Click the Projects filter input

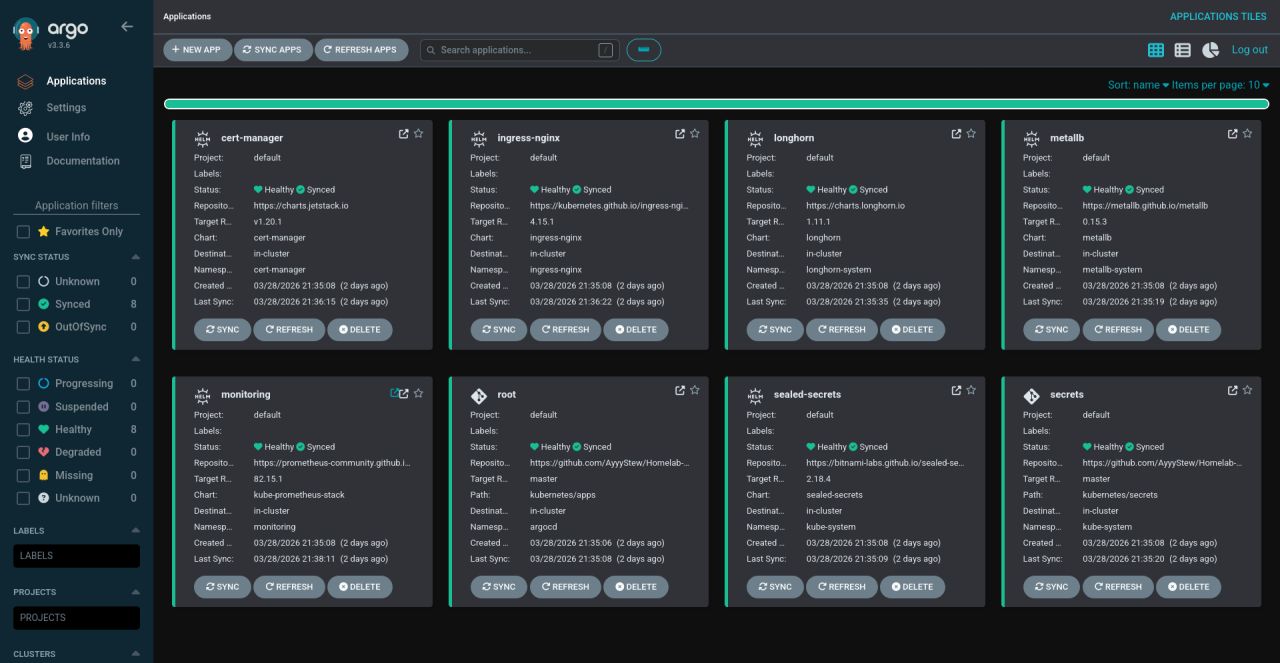(x=77, y=617)
